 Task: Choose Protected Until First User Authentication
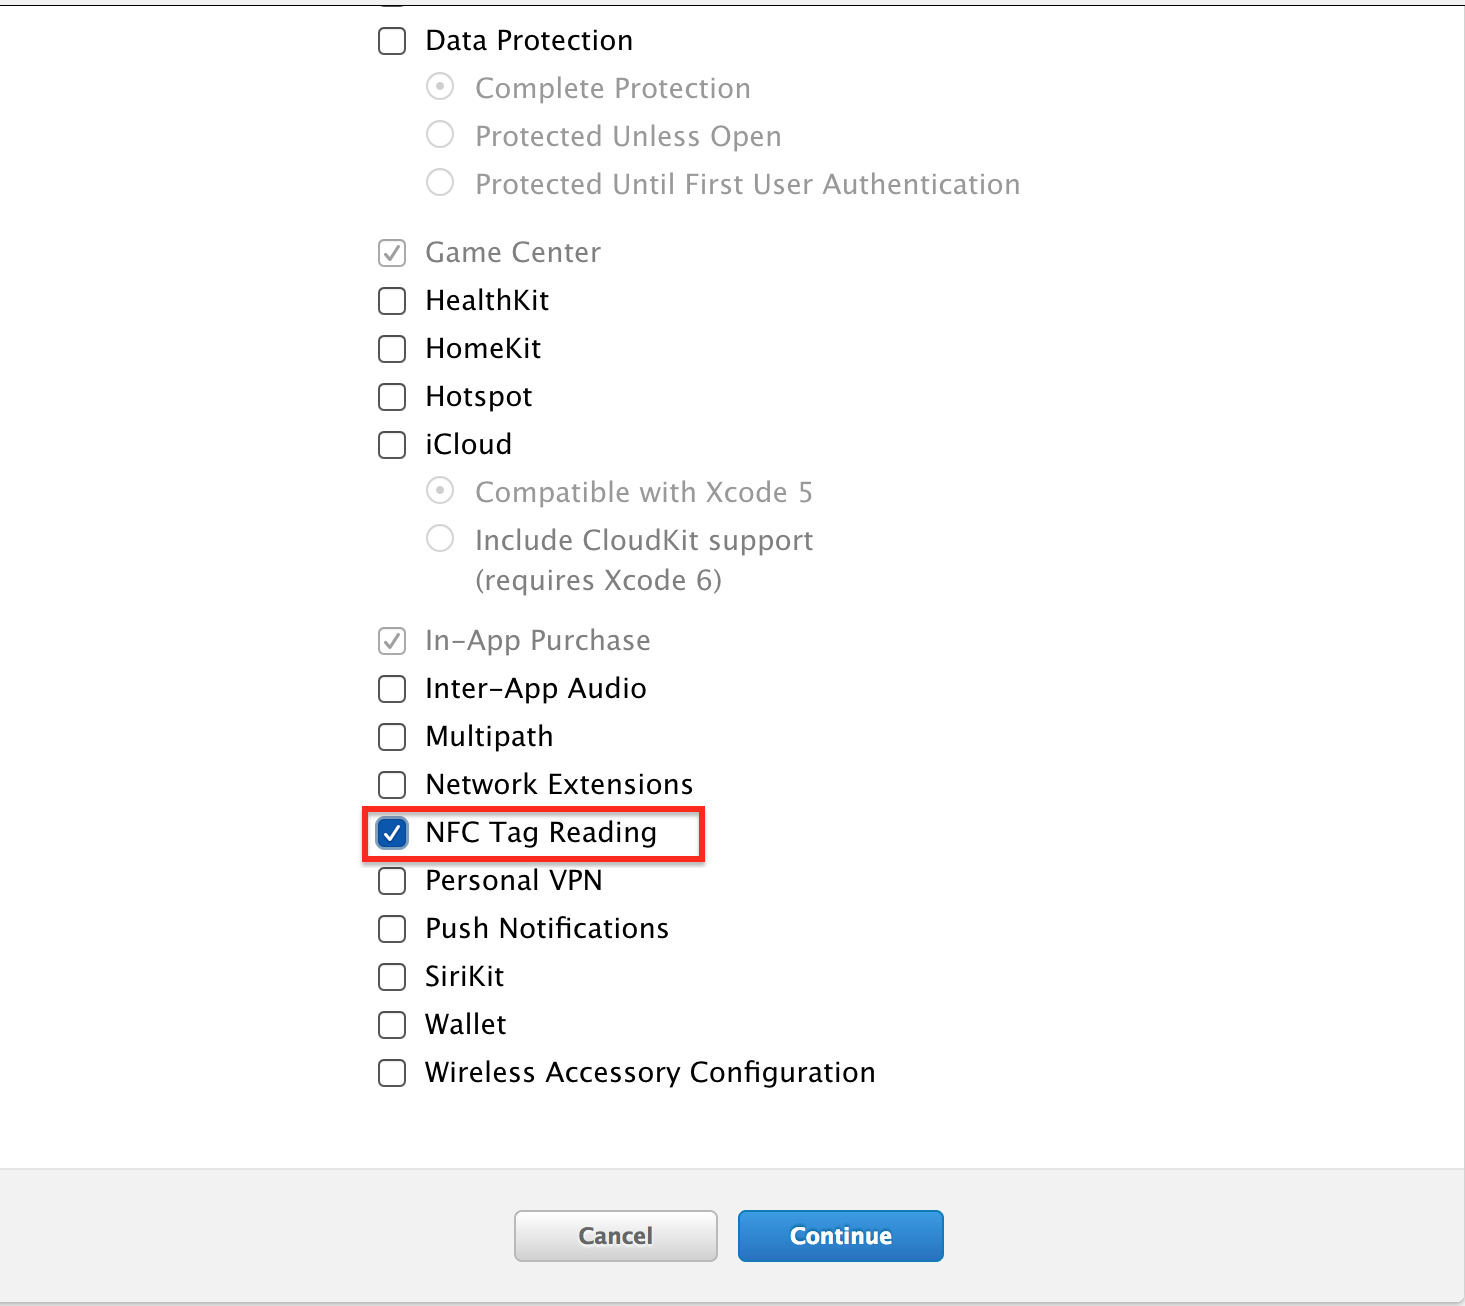[440, 182]
